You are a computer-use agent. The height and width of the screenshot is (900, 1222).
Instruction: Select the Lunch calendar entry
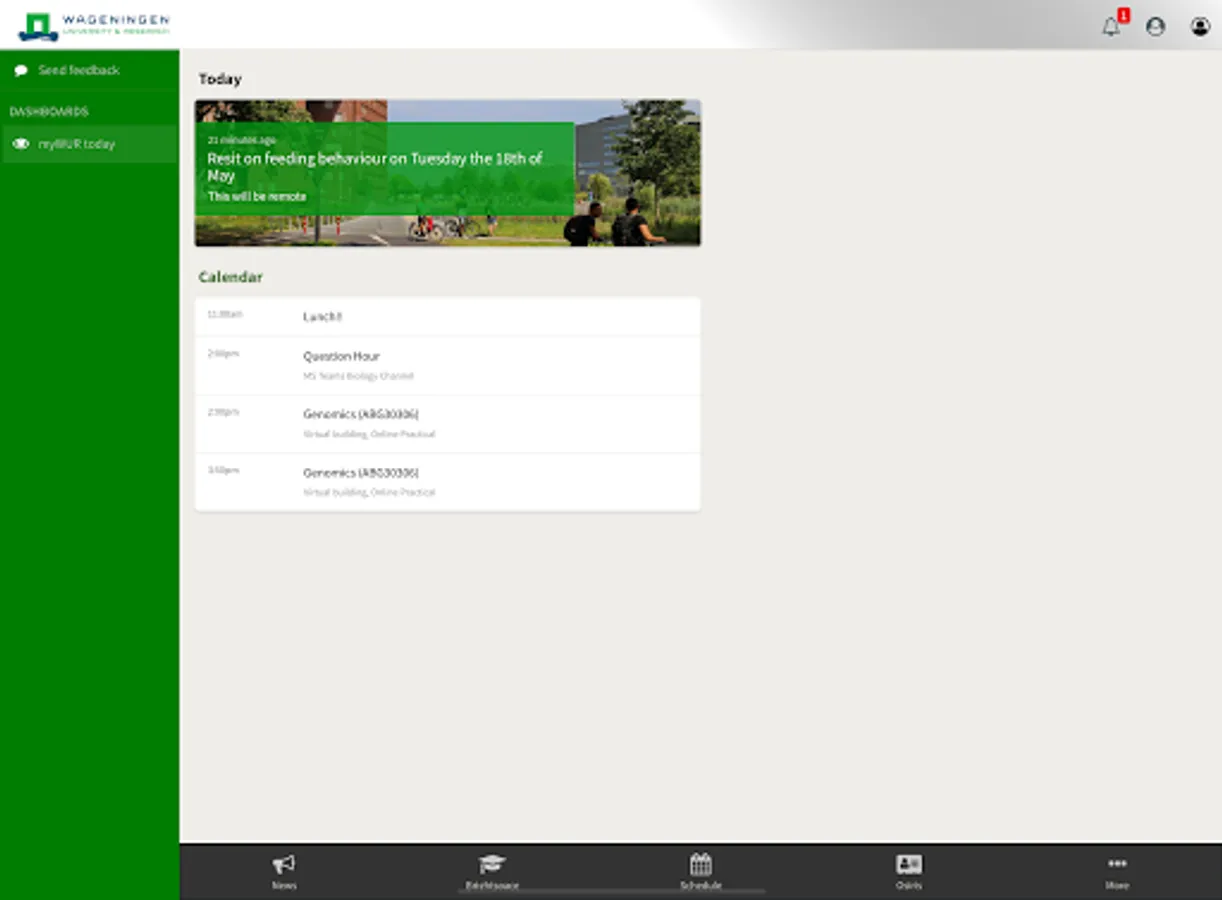pos(448,316)
